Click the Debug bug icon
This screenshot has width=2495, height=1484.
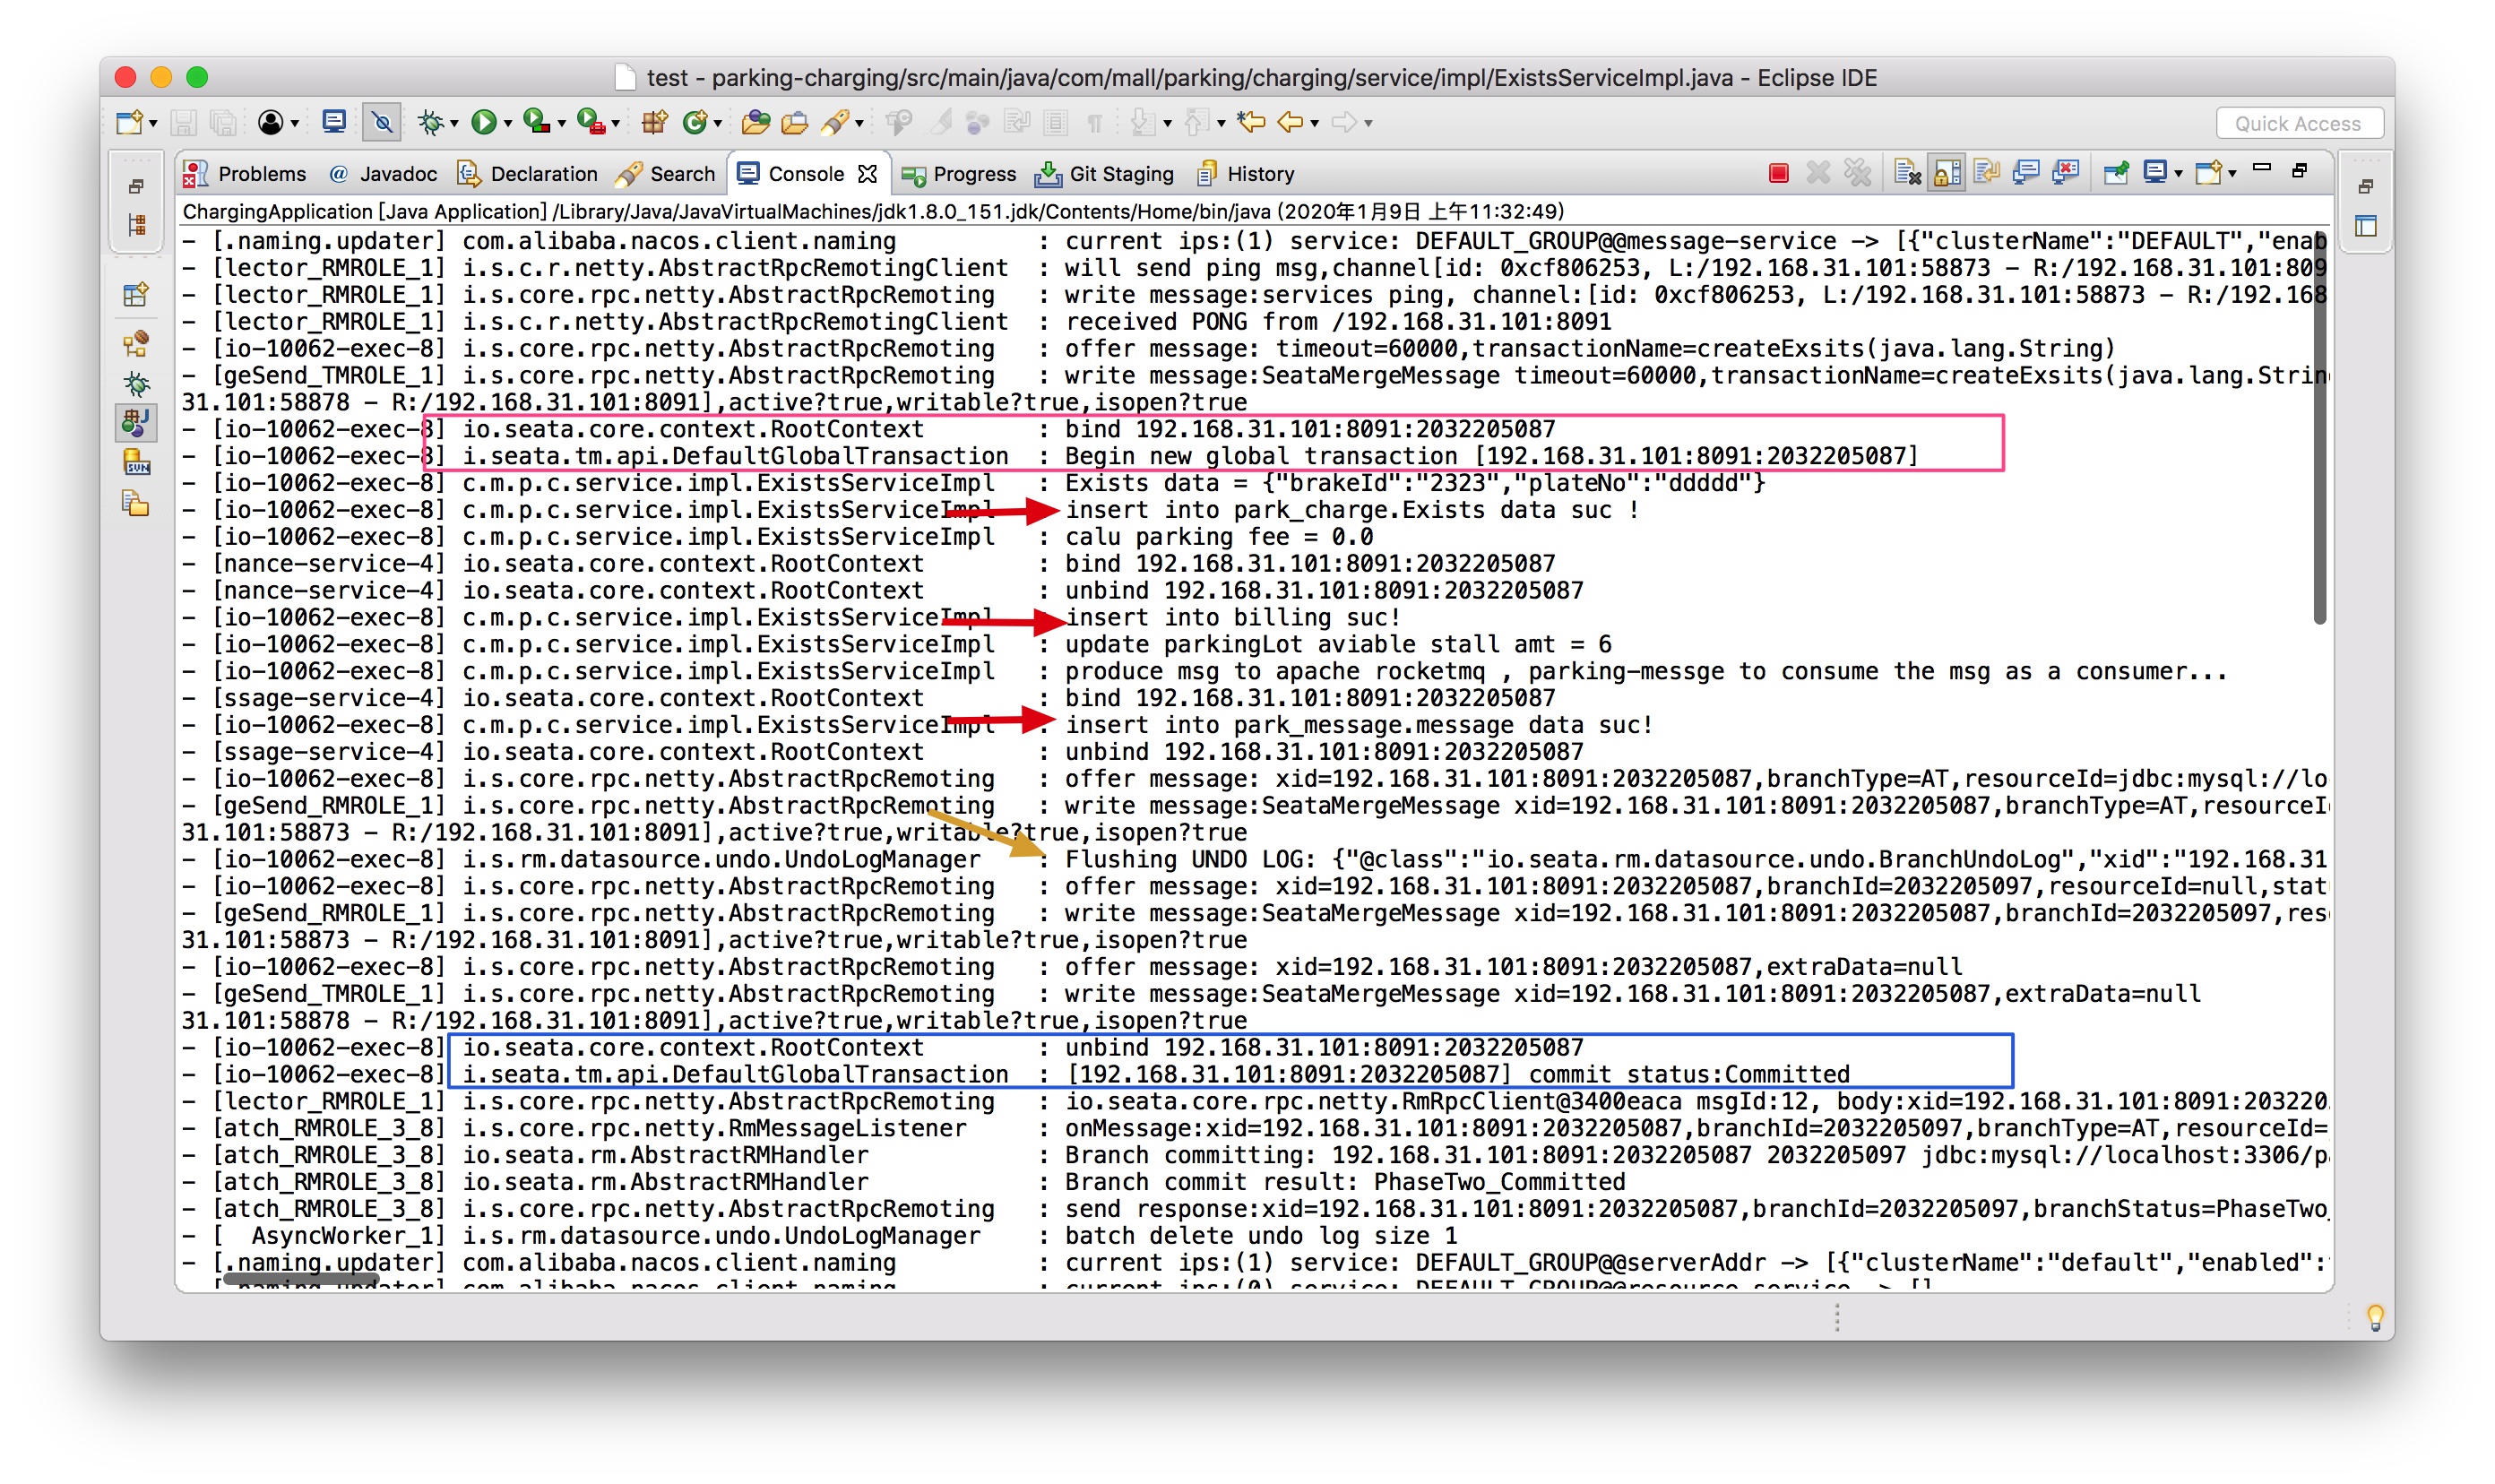[430, 123]
